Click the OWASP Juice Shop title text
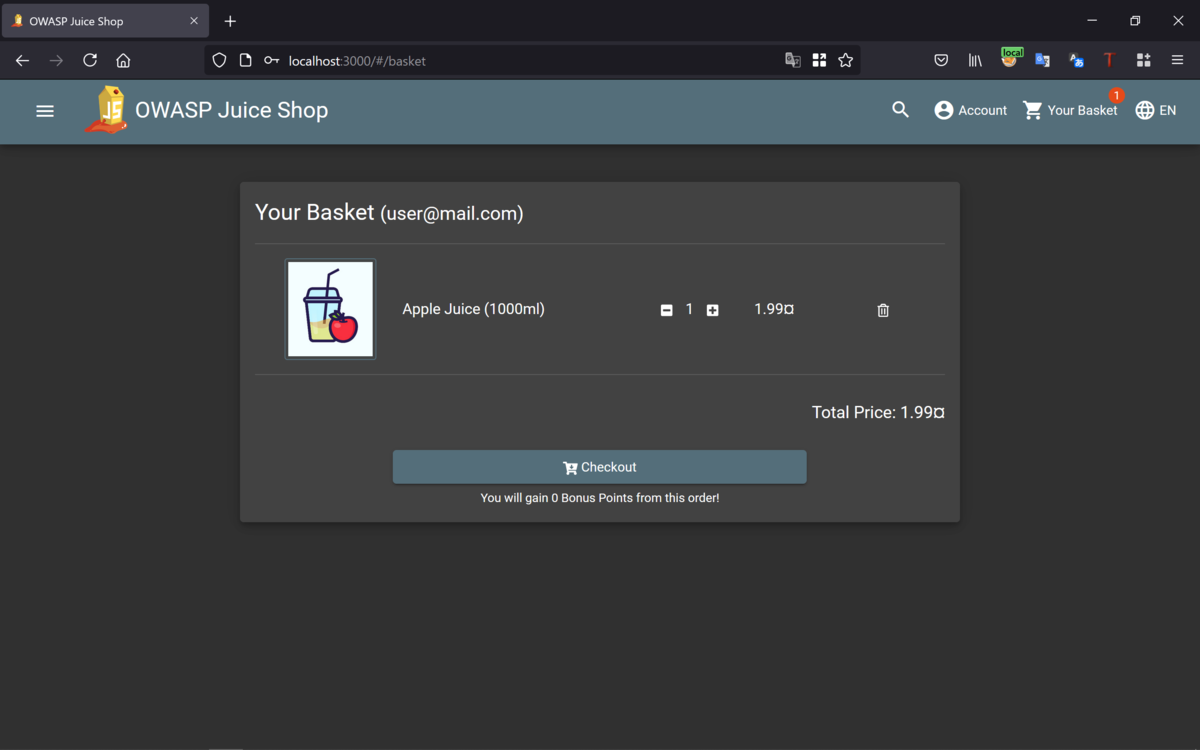The height and width of the screenshot is (750, 1200). [x=231, y=110]
